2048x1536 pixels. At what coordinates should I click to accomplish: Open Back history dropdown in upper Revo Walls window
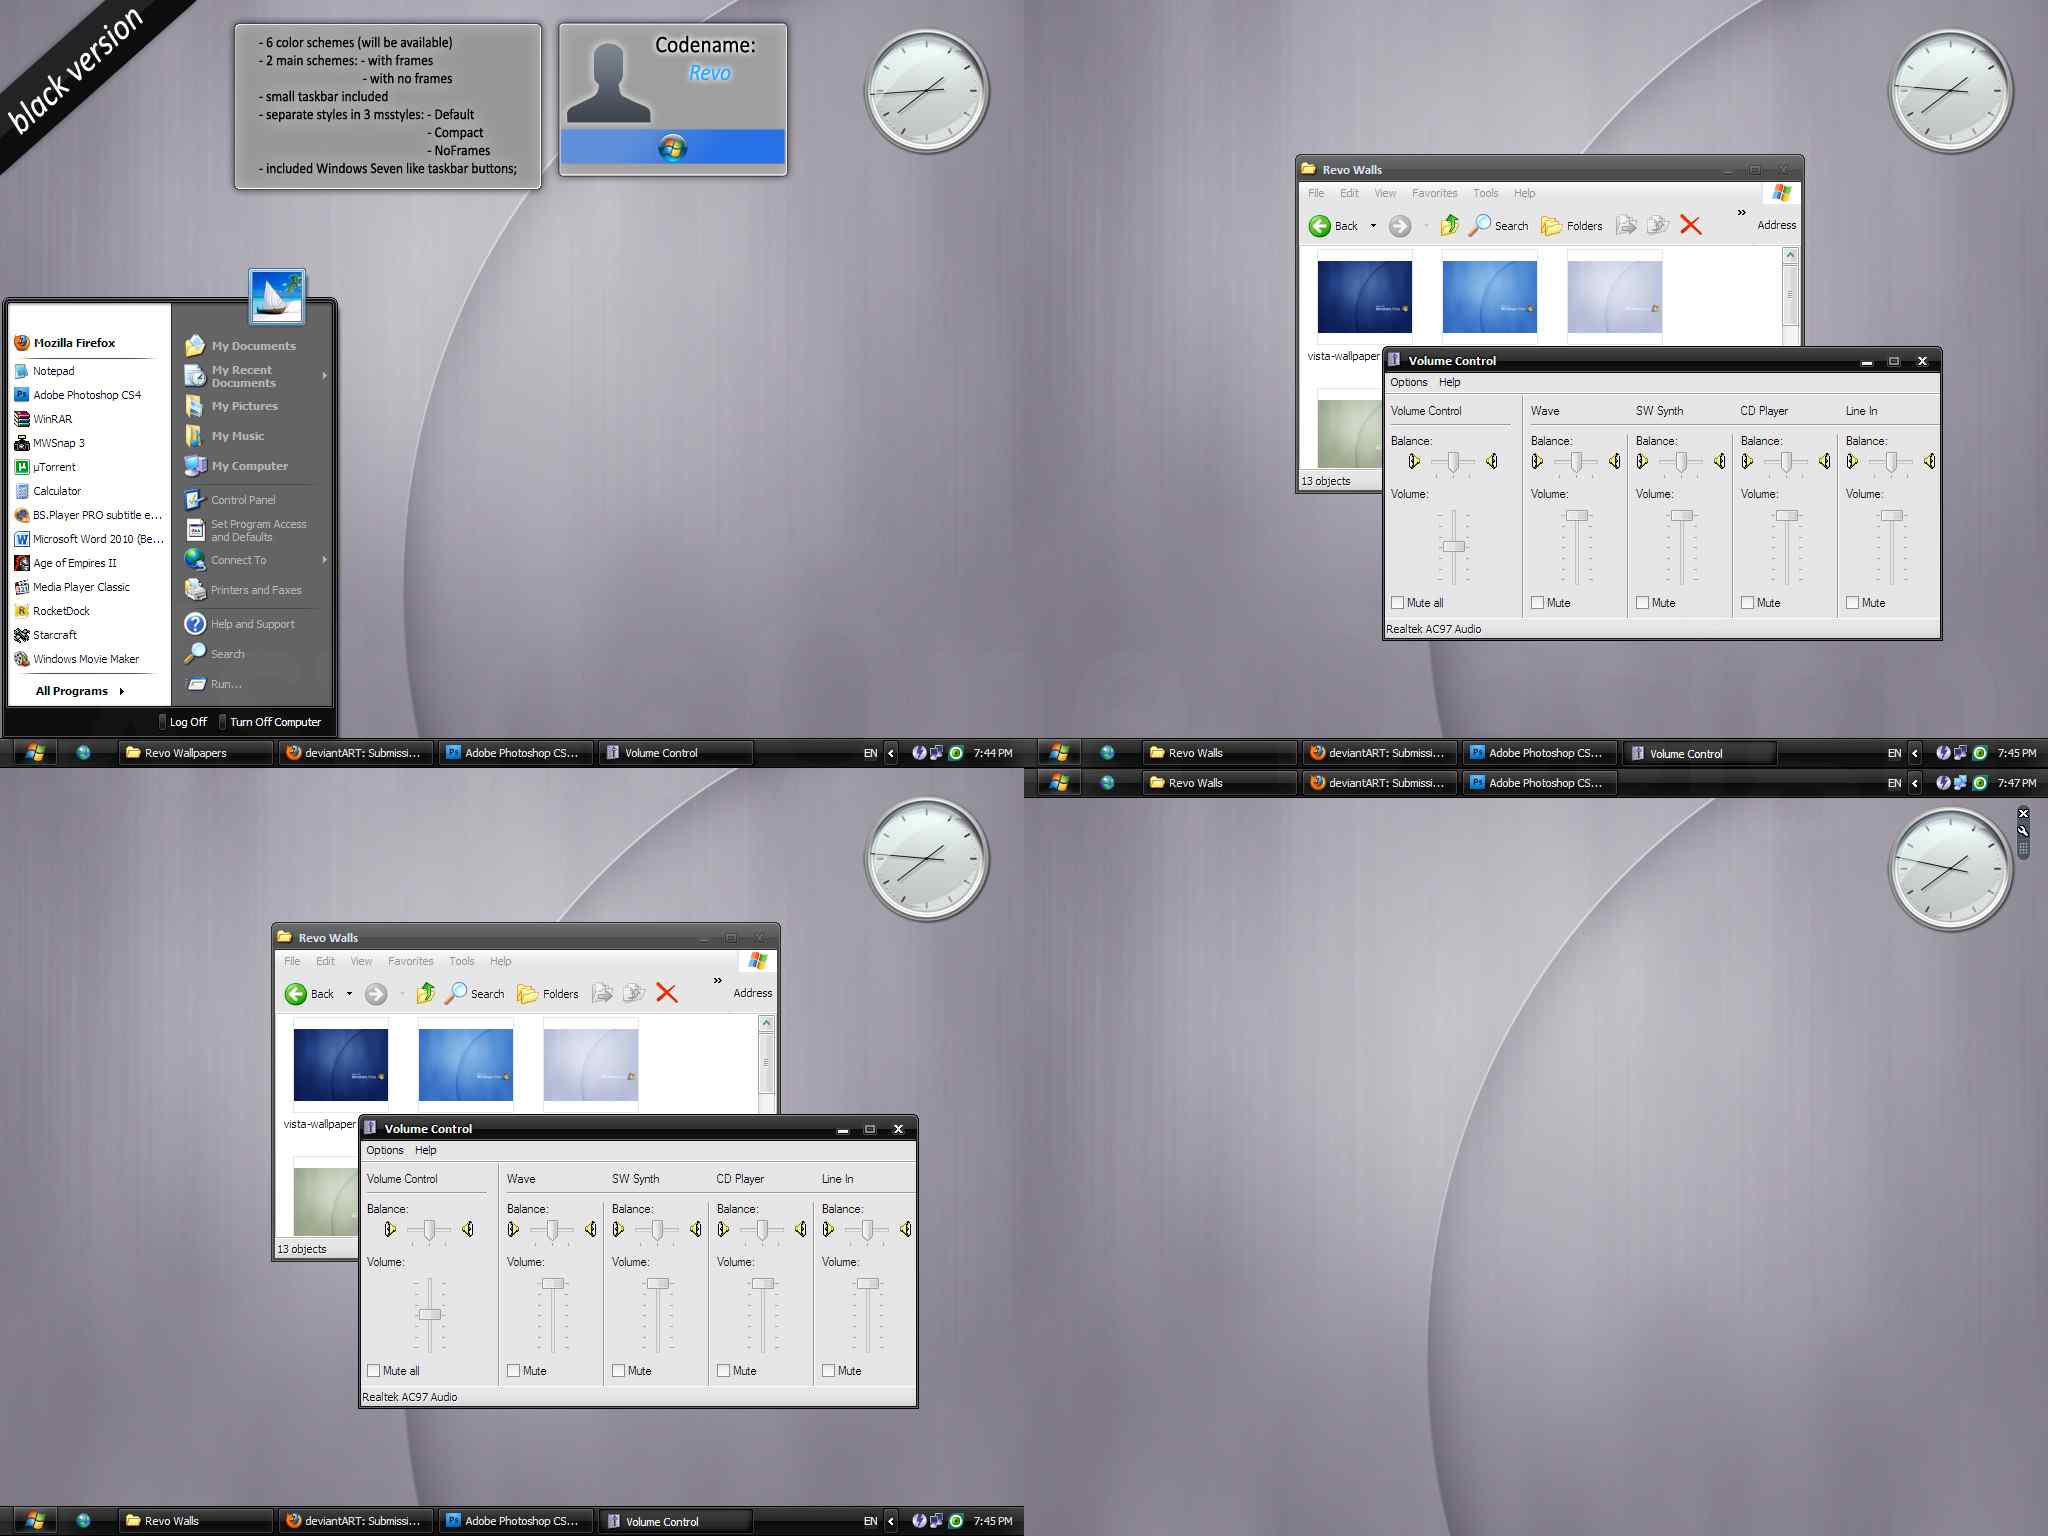pos(1373,226)
